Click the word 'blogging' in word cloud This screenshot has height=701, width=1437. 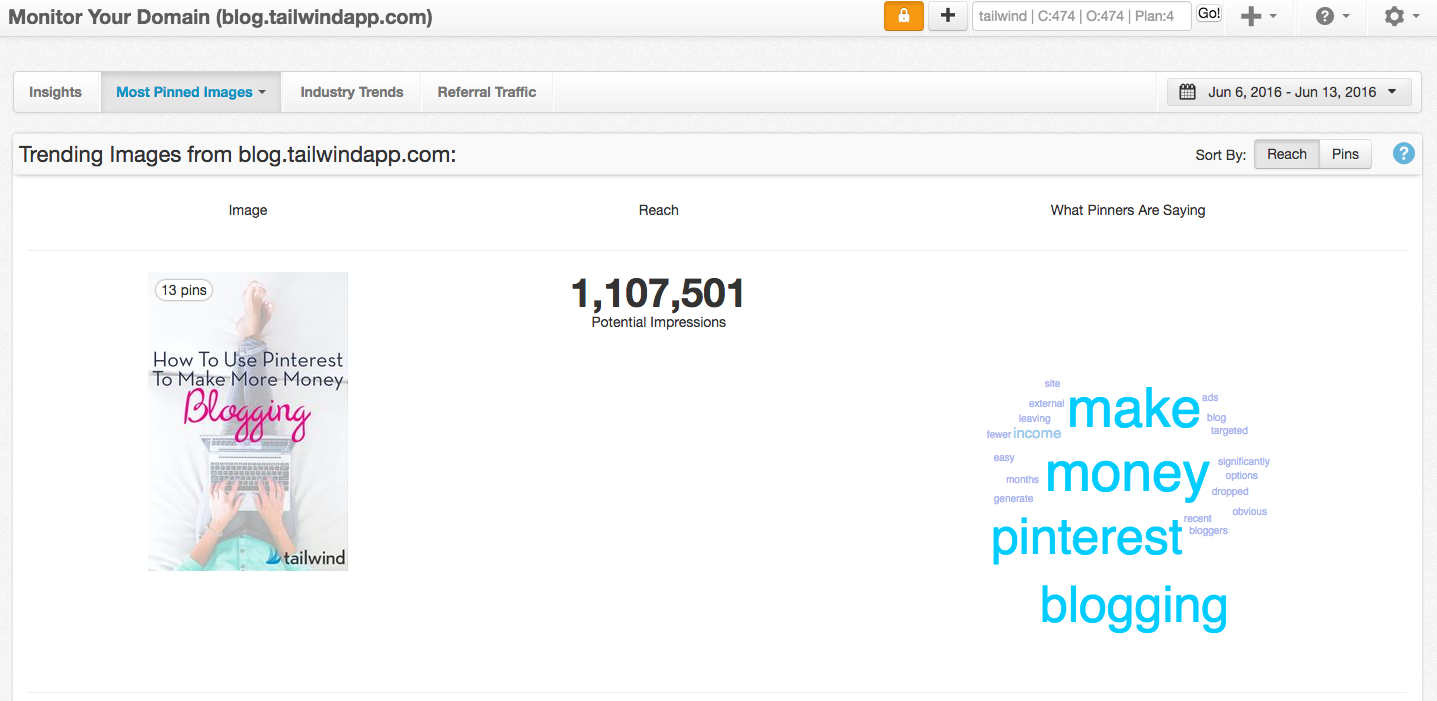(x=1134, y=606)
